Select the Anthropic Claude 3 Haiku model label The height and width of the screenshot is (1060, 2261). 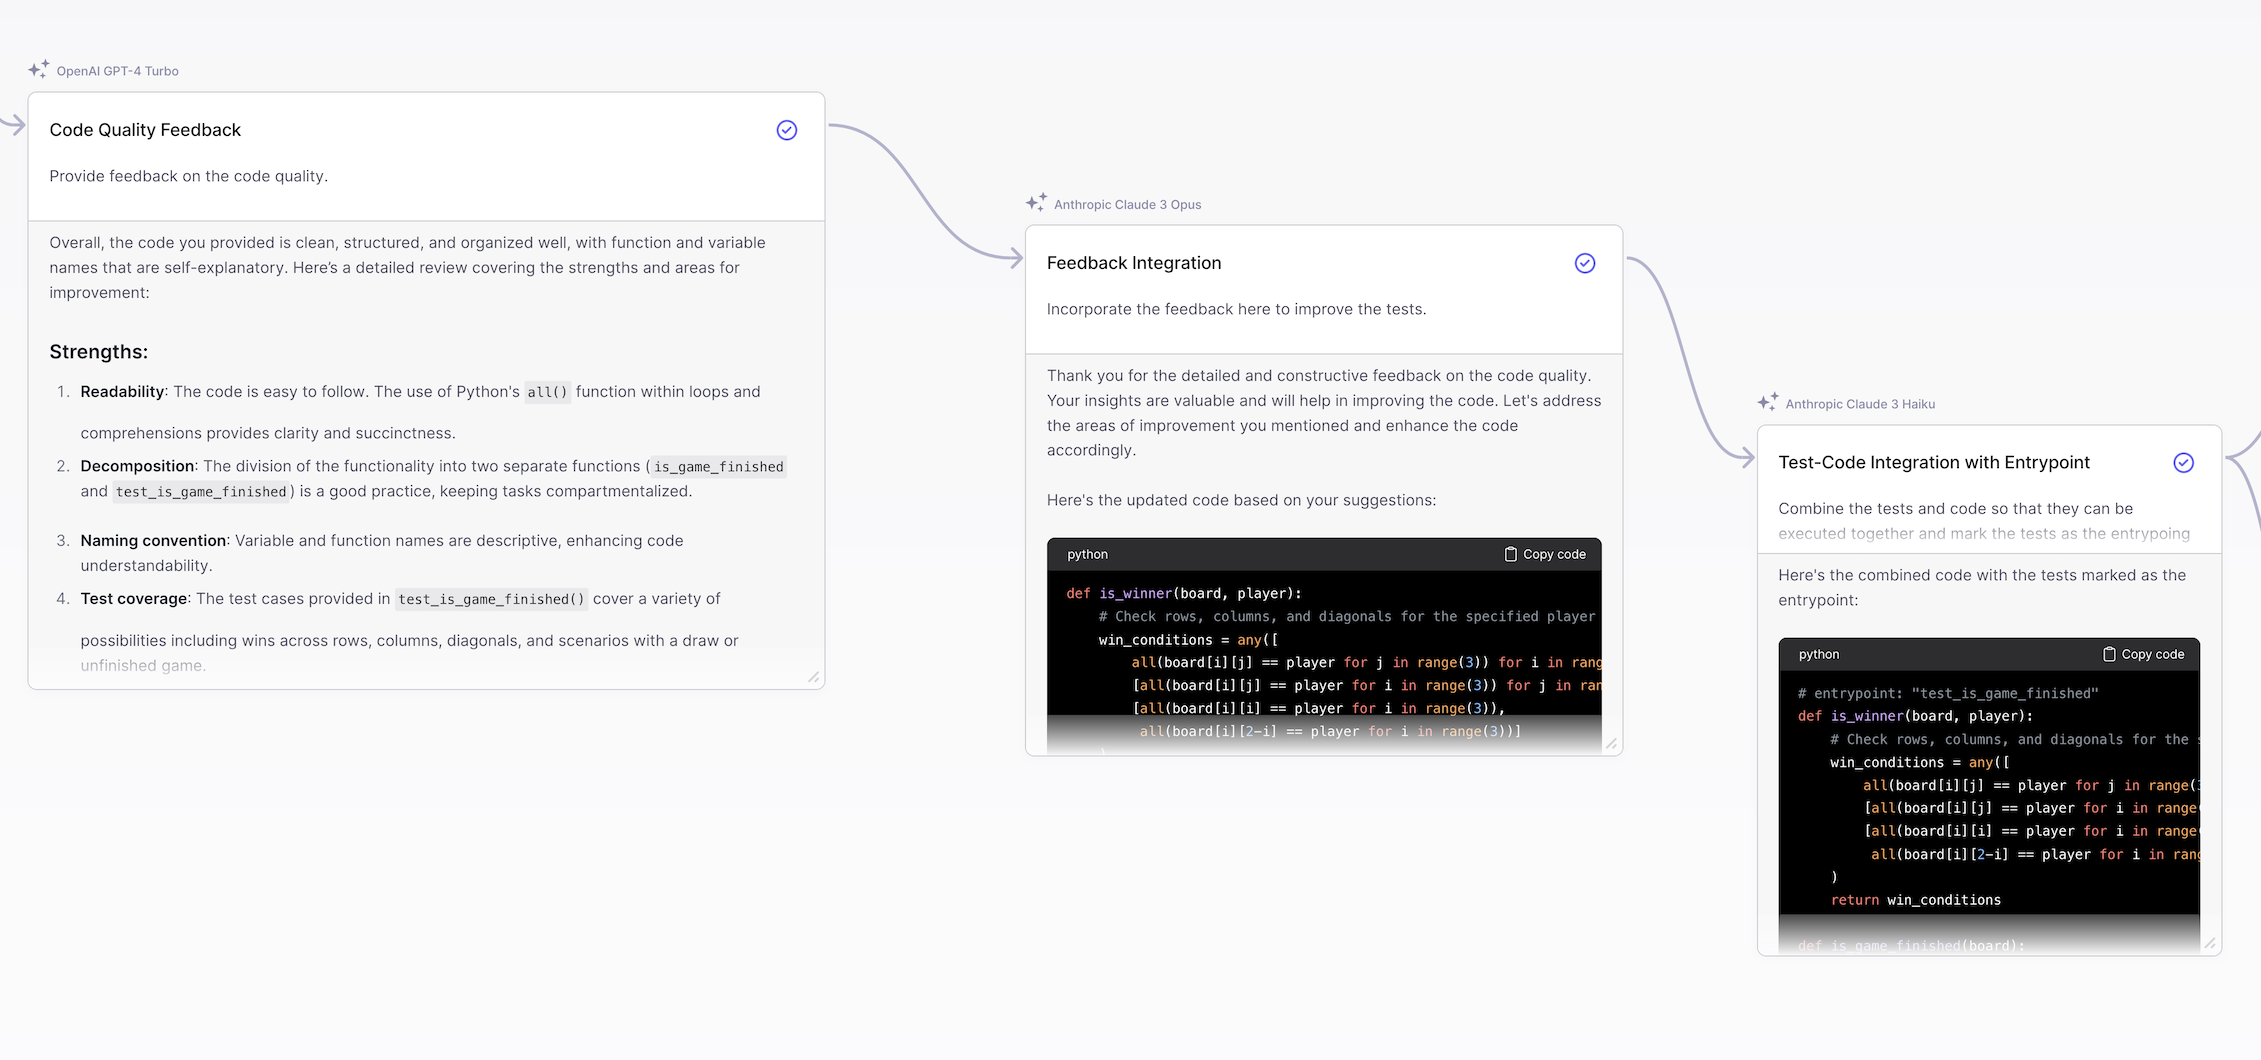pos(1860,404)
